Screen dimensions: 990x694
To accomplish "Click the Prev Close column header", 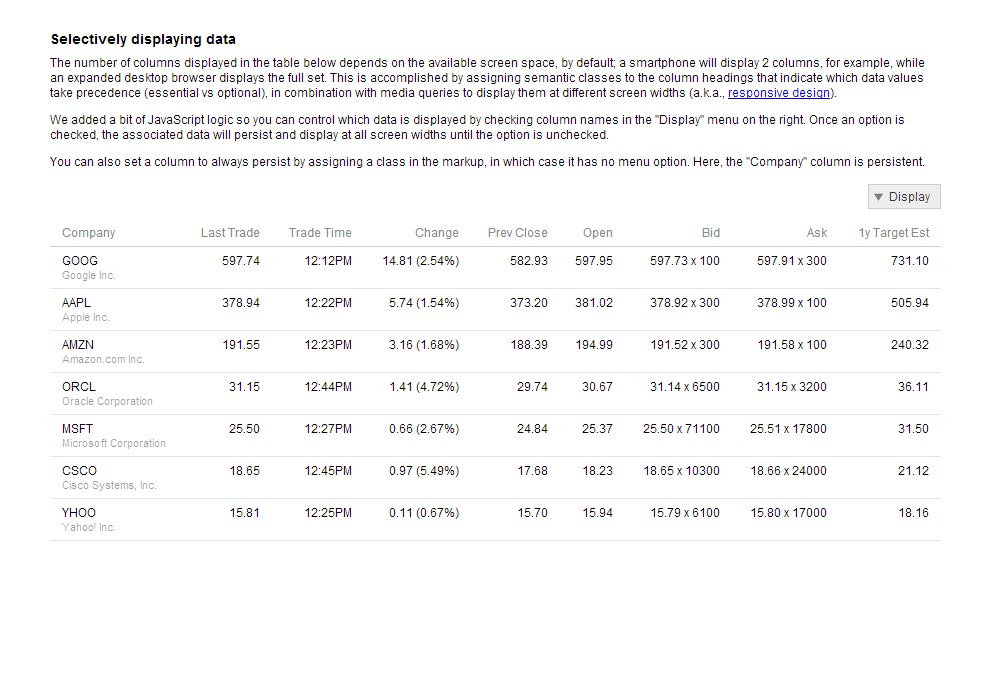I will 517,232.
